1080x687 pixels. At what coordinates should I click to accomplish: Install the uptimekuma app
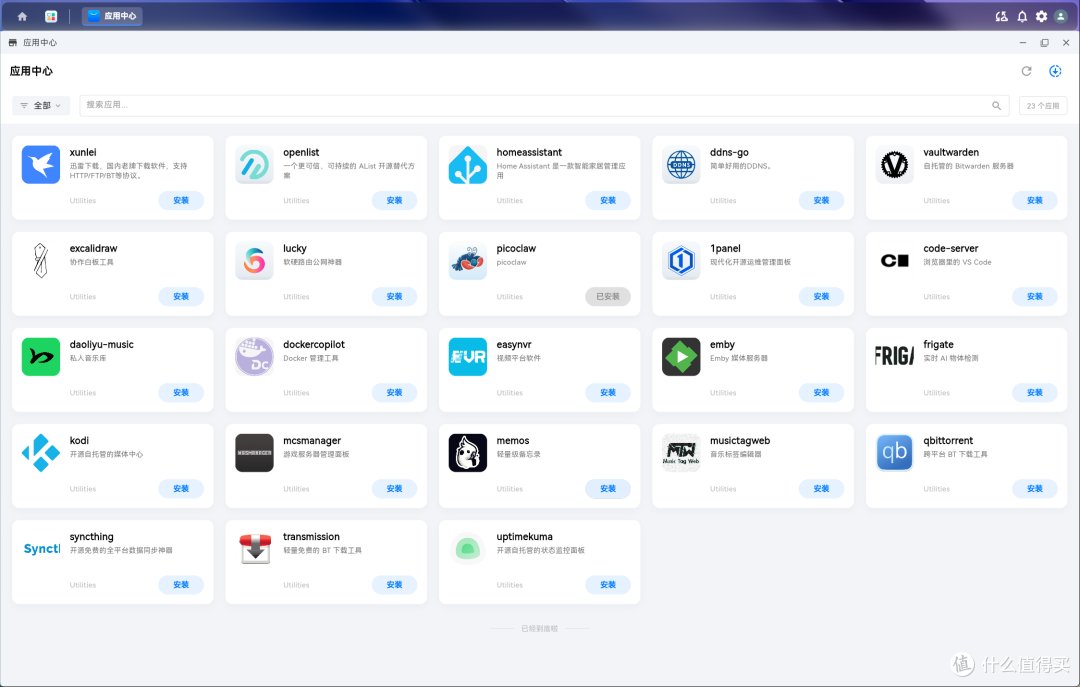click(608, 585)
